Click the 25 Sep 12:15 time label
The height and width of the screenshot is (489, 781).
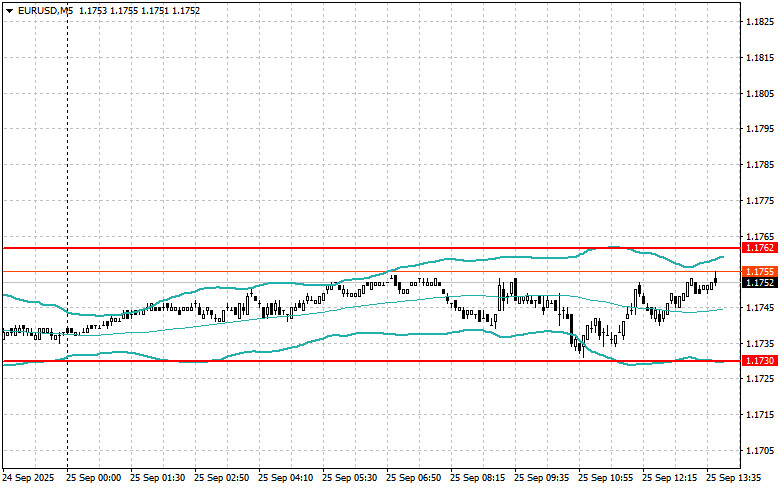(x=669, y=478)
